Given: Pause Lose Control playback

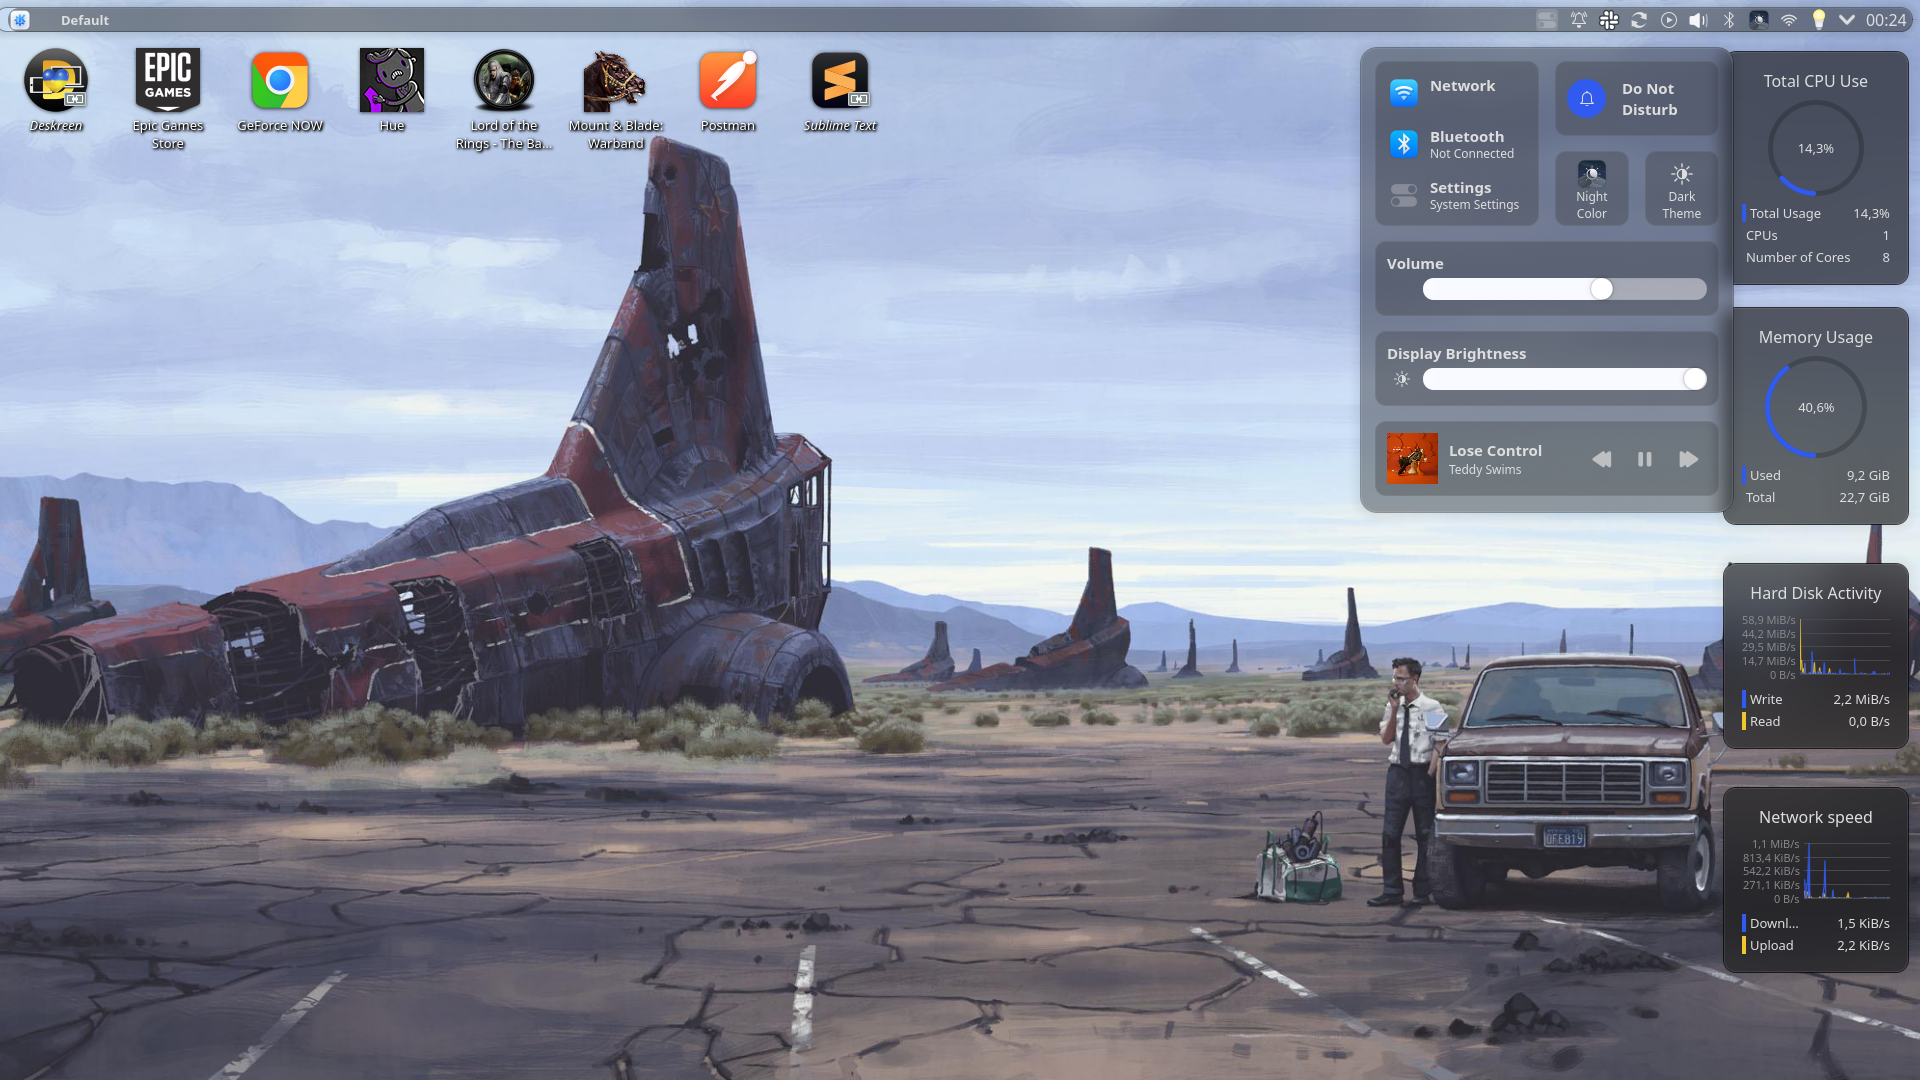Looking at the screenshot, I should click(x=1645, y=459).
